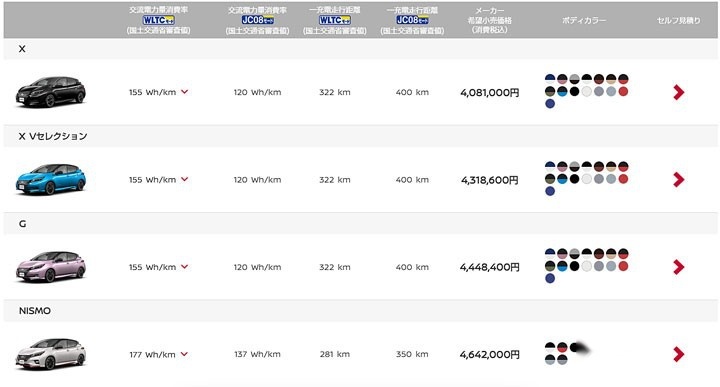Click the NISMO grade name heading
Viewport: 720px width, 387px height.
pyautogui.click(x=35, y=311)
